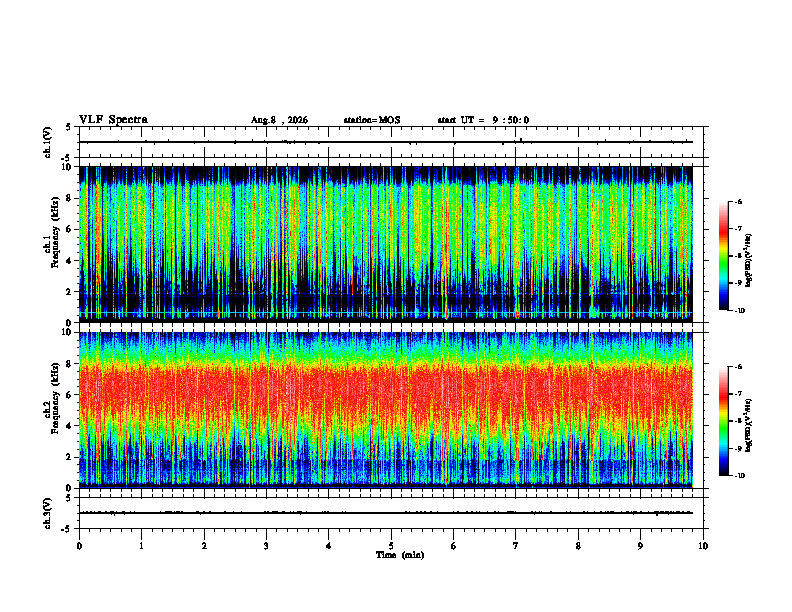Click the "-9" label on the ch.2 color scale

click(738, 448)
